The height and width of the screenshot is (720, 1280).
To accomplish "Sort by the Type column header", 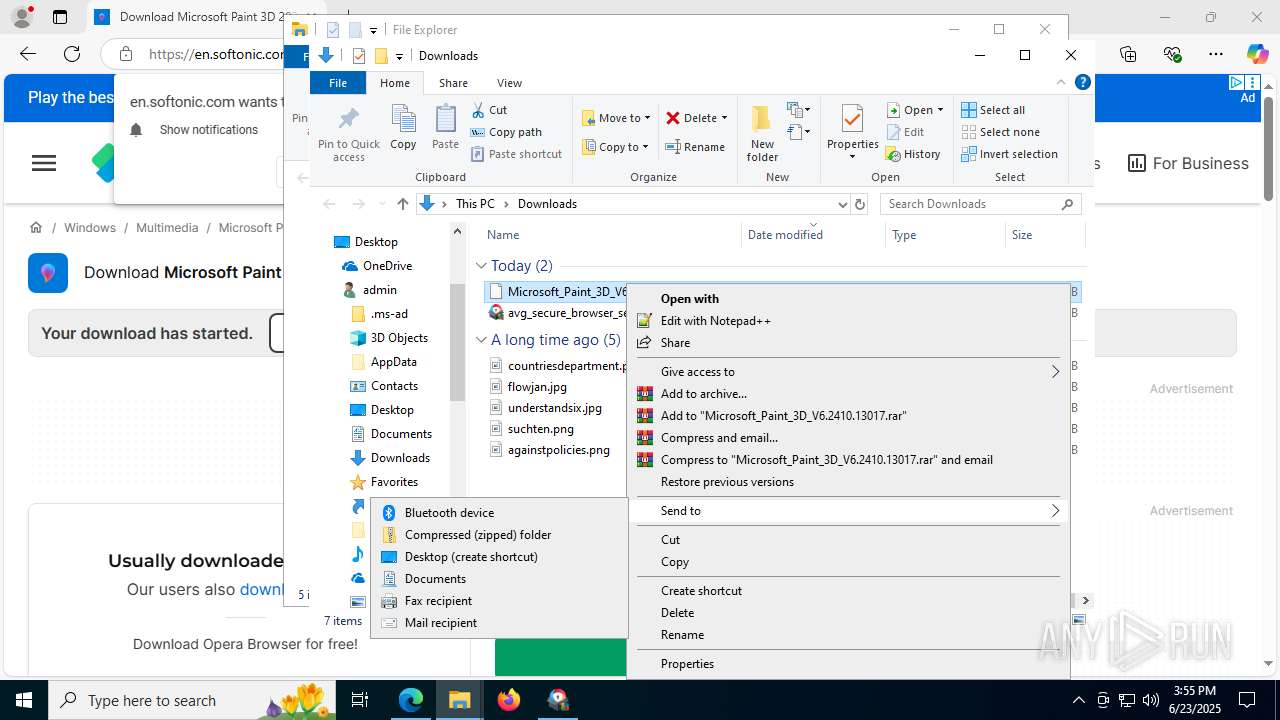I will click(x=904, y=235).
